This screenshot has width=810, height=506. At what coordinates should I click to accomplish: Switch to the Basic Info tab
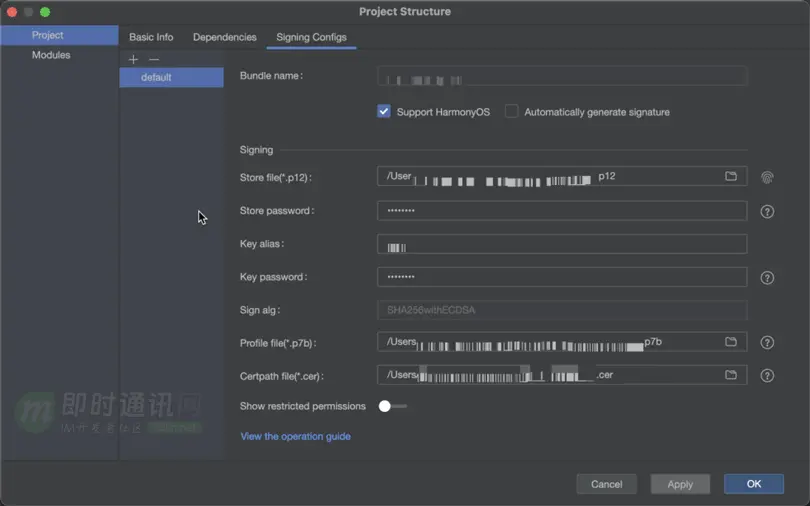(x=151, y=37)
